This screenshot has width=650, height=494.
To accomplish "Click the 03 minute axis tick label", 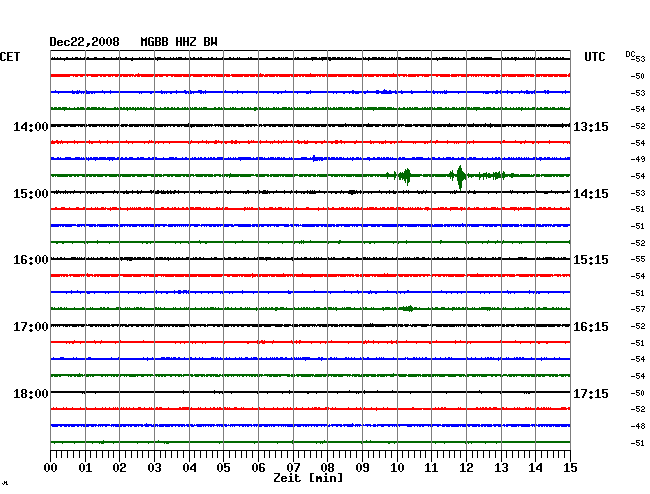I will point(154,467).
